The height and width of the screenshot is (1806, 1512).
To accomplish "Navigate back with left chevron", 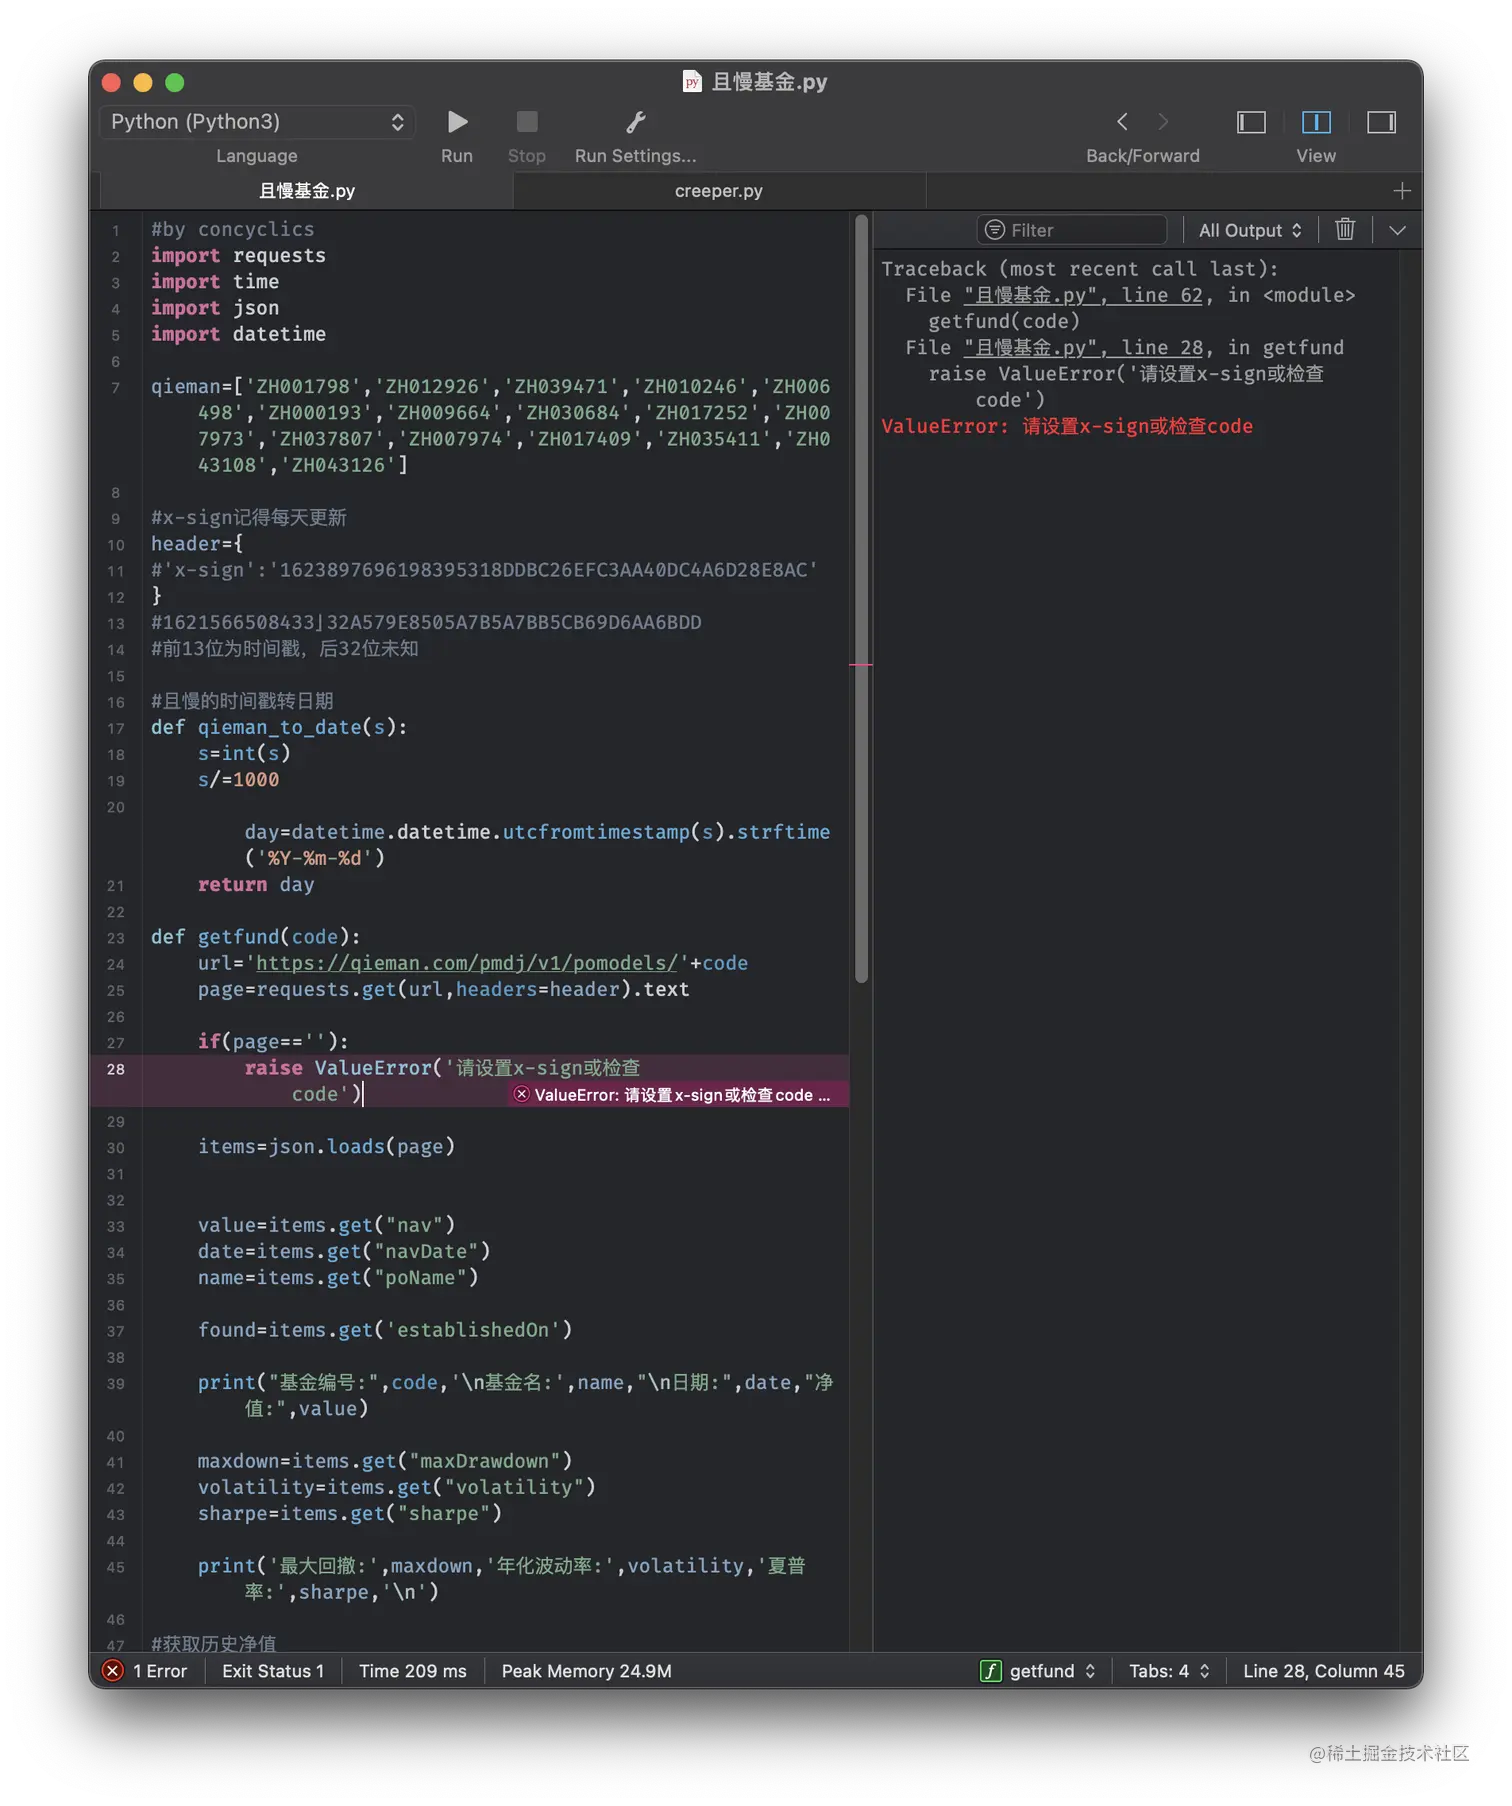I will point(1122,122).
